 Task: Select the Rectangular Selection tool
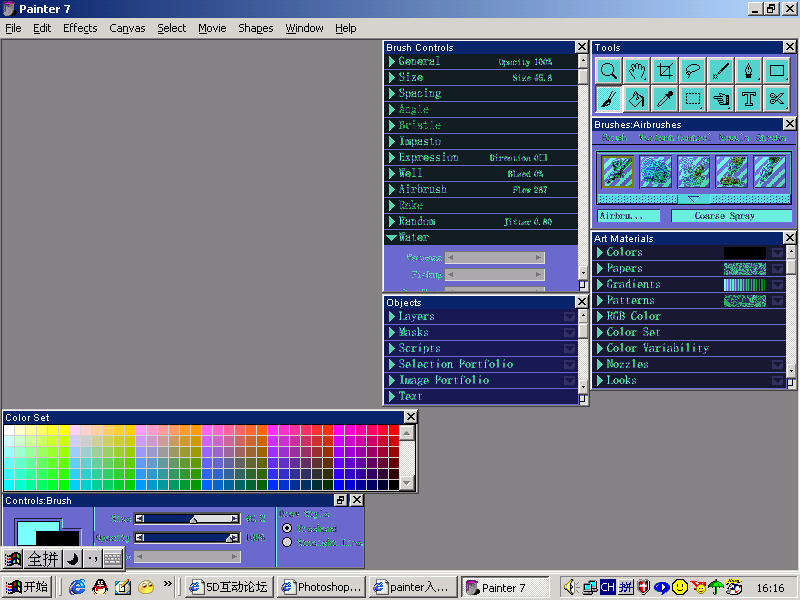[692, 99]
